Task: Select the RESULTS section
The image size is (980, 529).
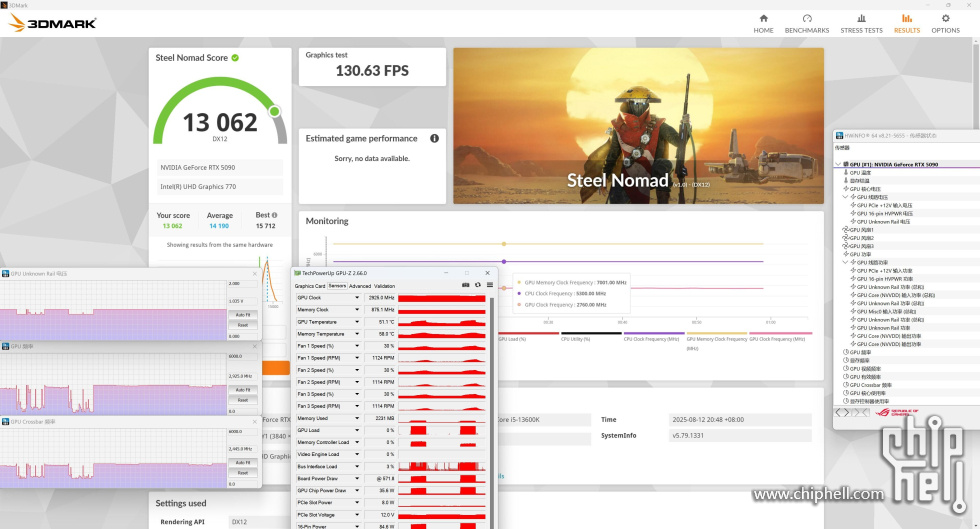Action: point(907,24)
